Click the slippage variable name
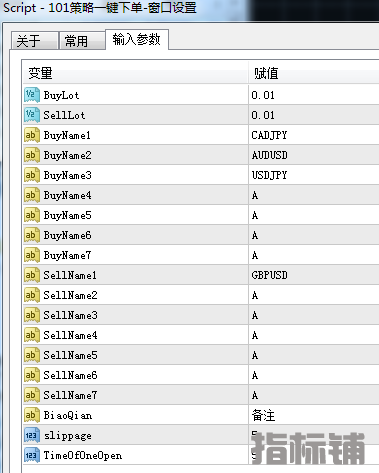The width and height of the screenshot is (379, 473). click(68, 436)
